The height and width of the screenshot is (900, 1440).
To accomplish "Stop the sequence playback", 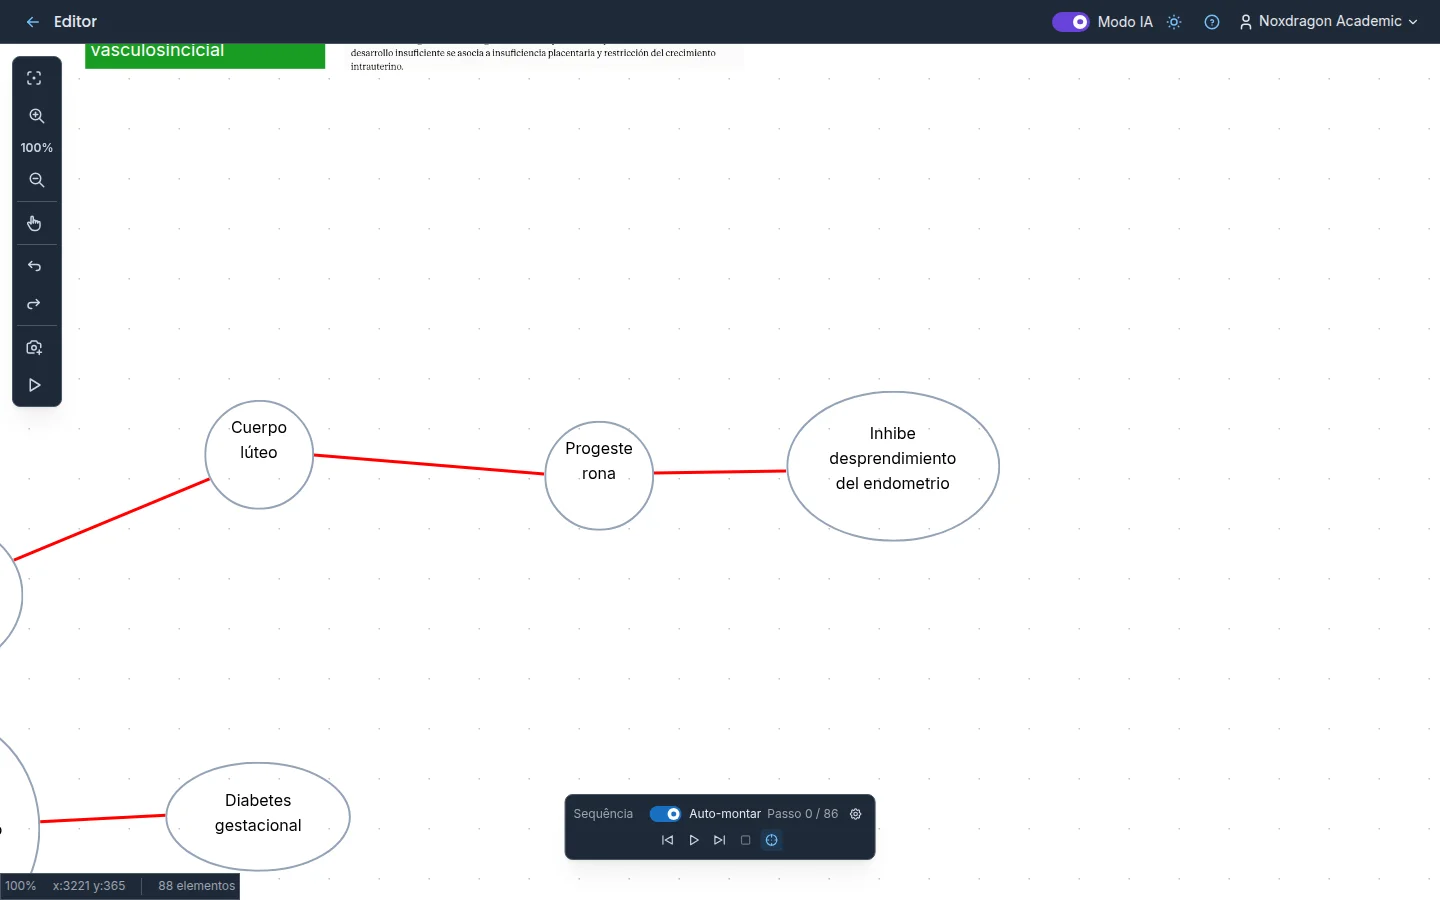I will [746, 840].
